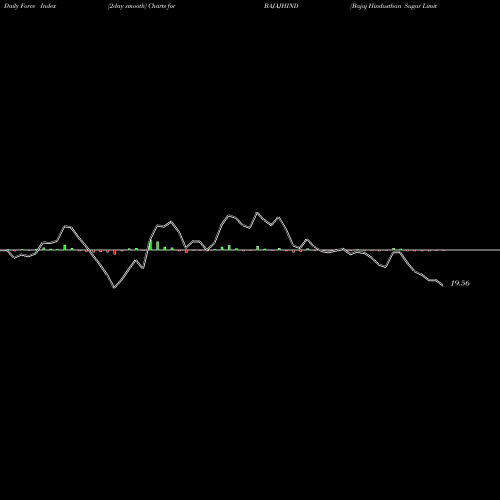Image resolution: width=500 pixels, height=500 pixels.
Task: Click the '(Bajaj Hindusthan Sugar Limit' company name
Action: [393, 6]
